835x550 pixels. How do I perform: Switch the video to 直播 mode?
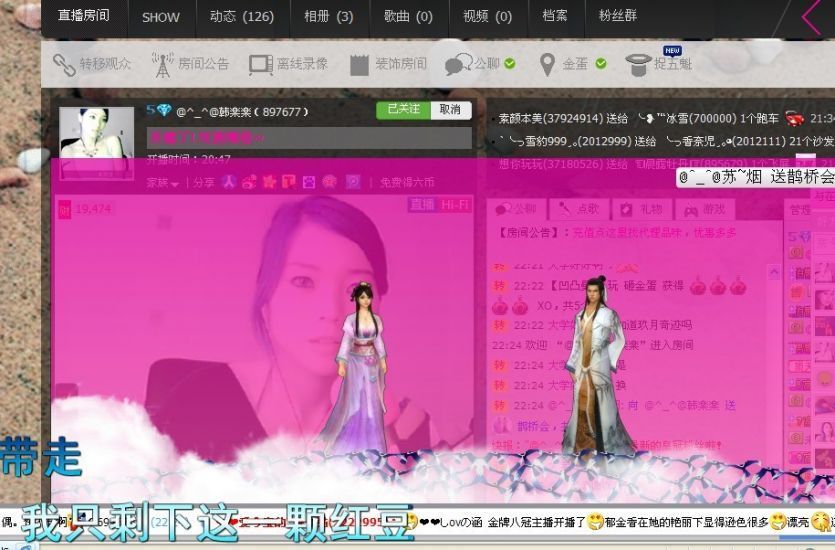[x=422, y=205]
